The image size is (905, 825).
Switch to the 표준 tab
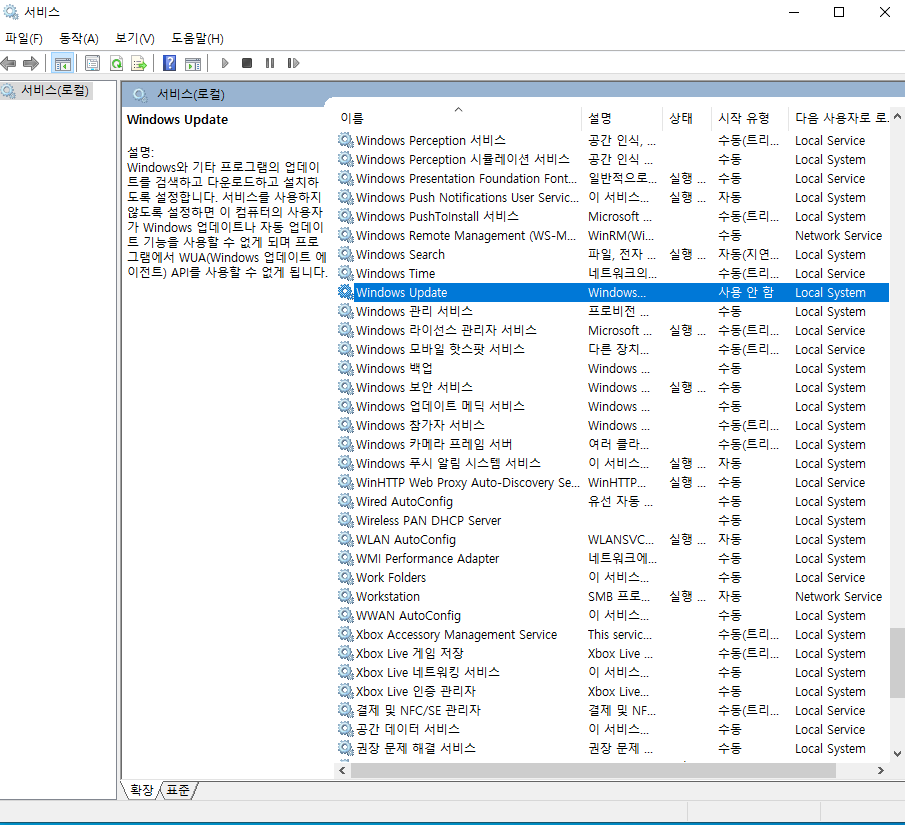point(178,790)
